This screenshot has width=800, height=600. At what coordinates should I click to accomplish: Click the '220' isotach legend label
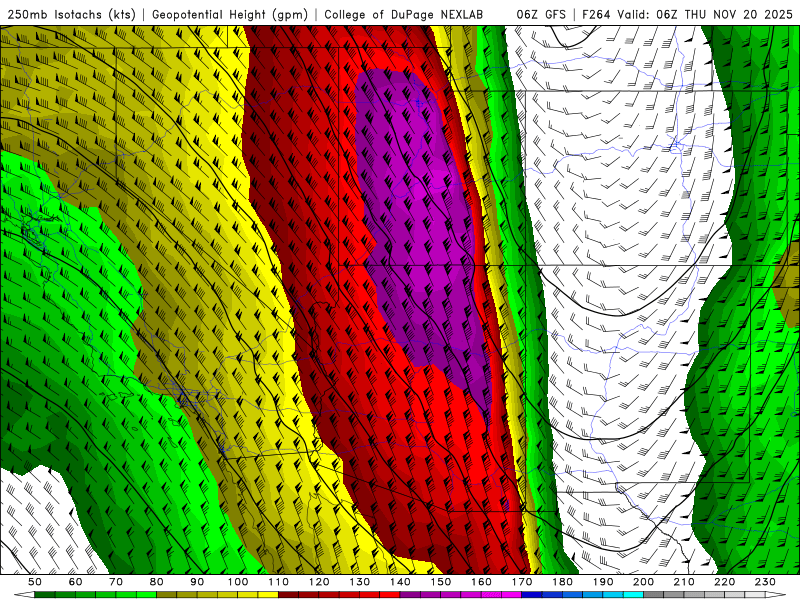tap(724, 582)
